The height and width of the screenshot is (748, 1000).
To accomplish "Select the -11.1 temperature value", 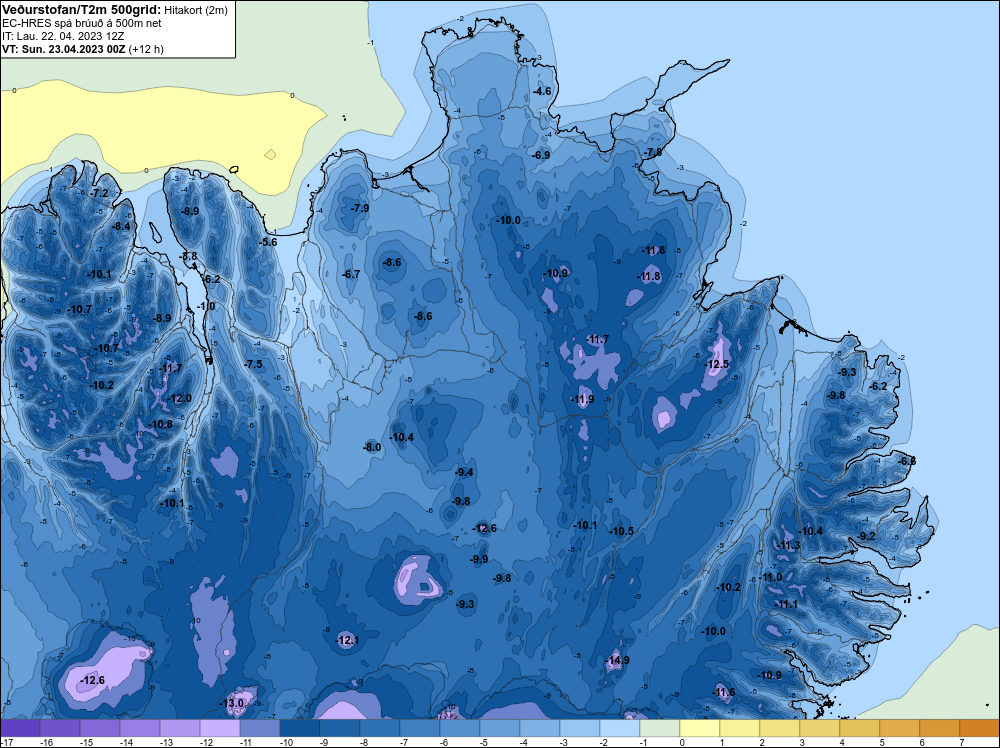I will (x=786, y=604).
